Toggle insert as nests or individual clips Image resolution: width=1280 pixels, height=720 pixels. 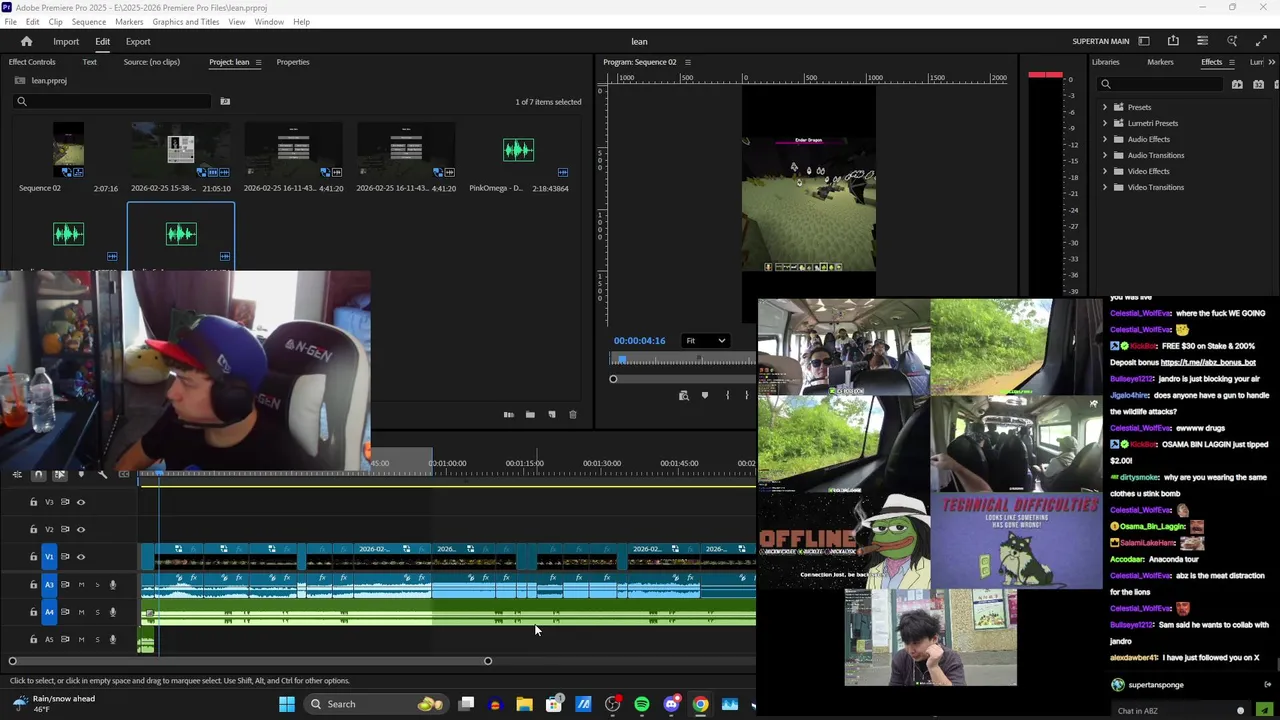(x=17, y=474)
